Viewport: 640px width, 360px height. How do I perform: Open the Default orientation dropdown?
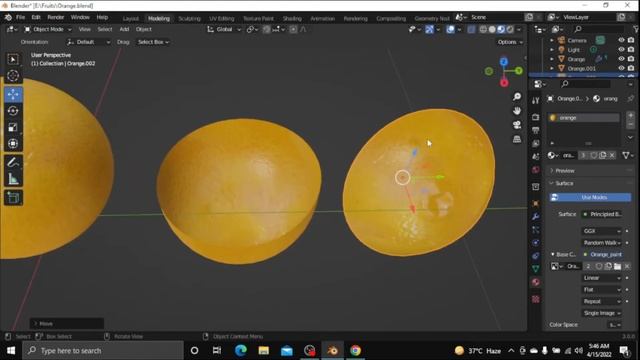(89, 42)
